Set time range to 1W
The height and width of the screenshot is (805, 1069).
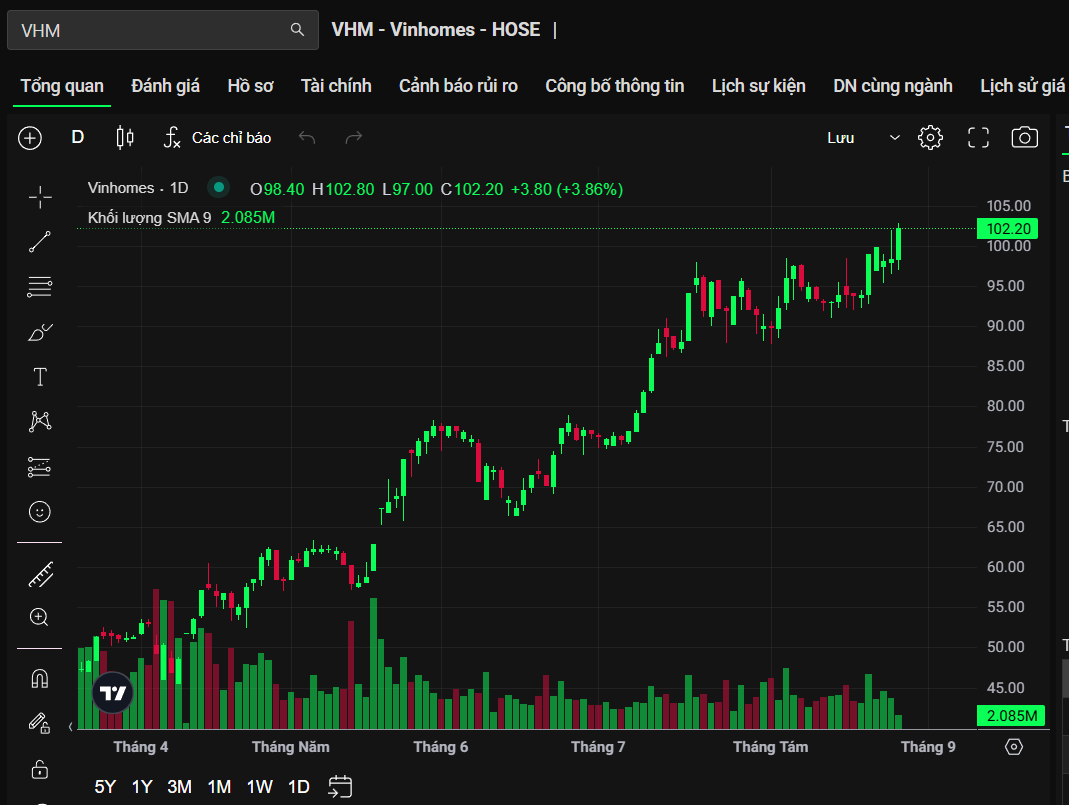coord(259,787)
